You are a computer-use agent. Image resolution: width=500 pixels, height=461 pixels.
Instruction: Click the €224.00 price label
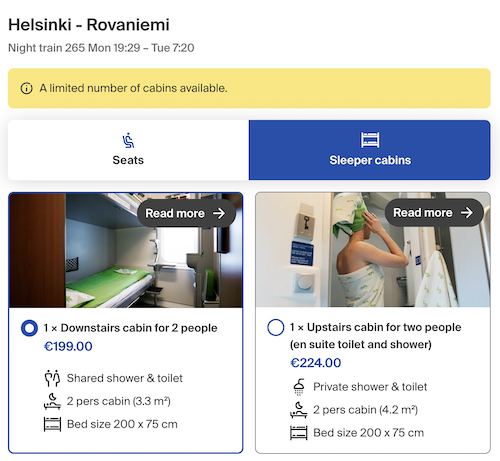coord(316,363)
